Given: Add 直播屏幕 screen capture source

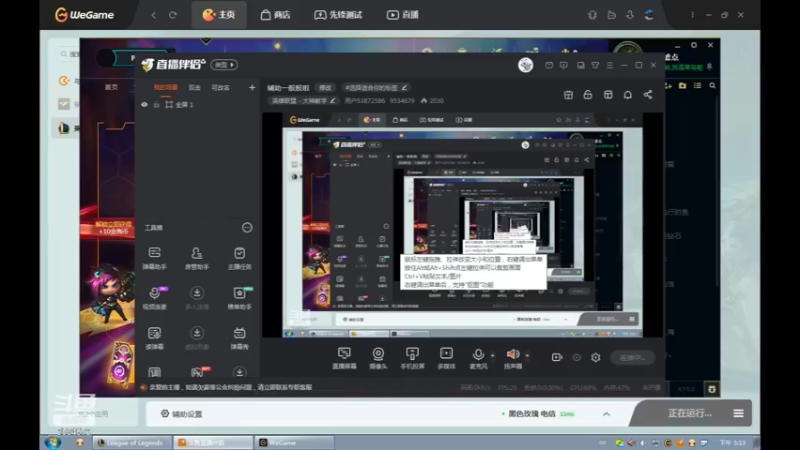Looking at the screenshot, I should point(344,358).
